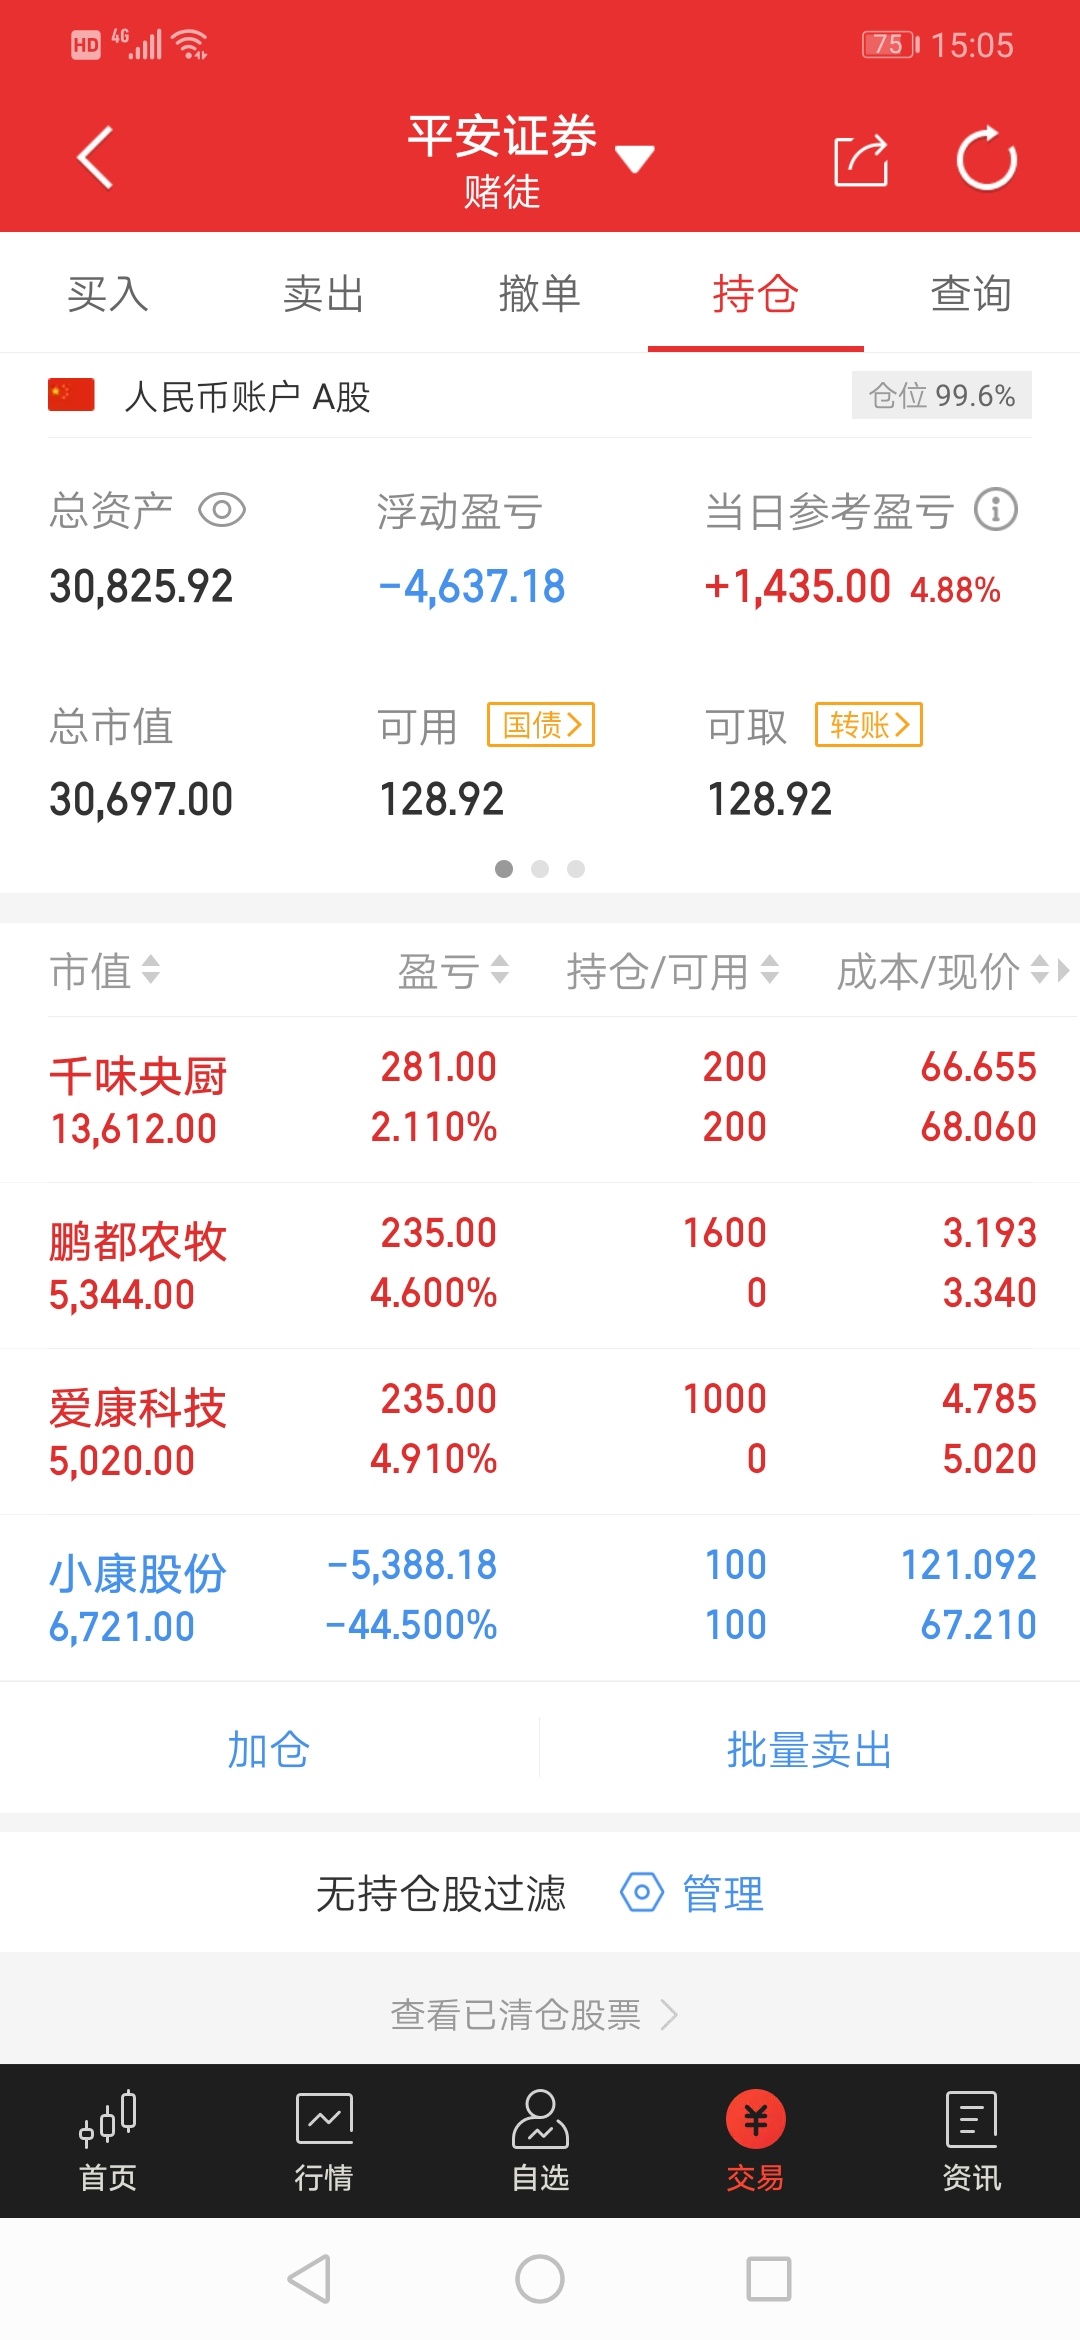Toggle total assets visibility eye icon
This screenshot has height=2340, width=1080.
222,510
